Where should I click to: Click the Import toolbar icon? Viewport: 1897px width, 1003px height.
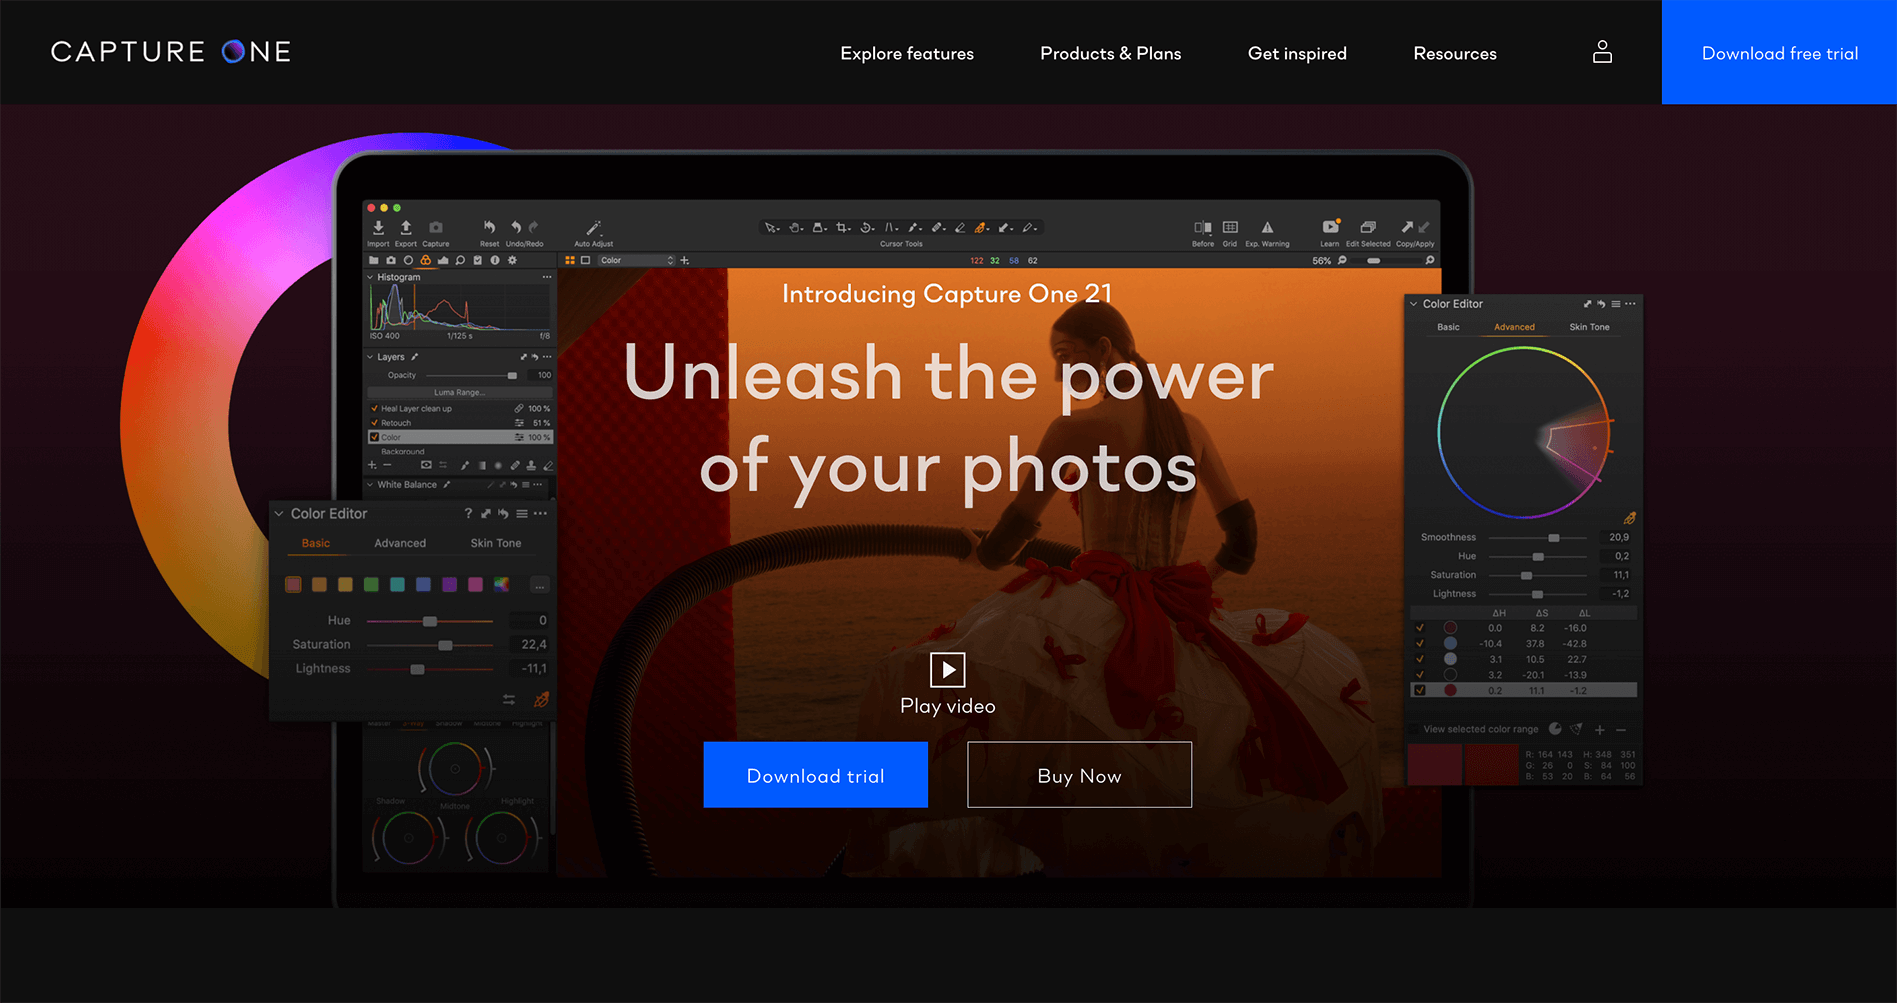coord(378,228)
